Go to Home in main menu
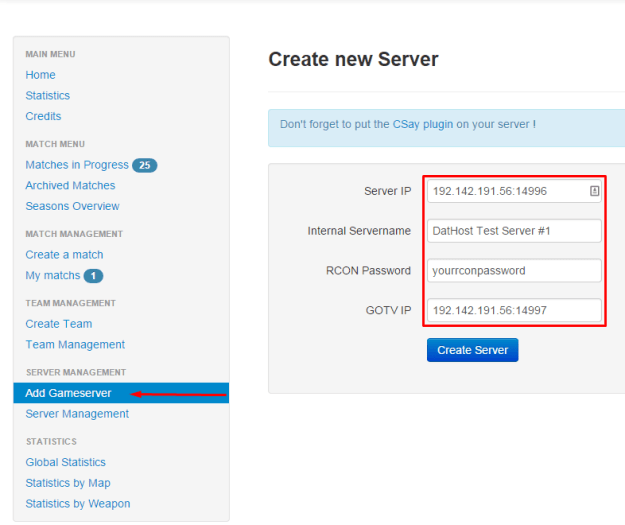 point(41,75)
